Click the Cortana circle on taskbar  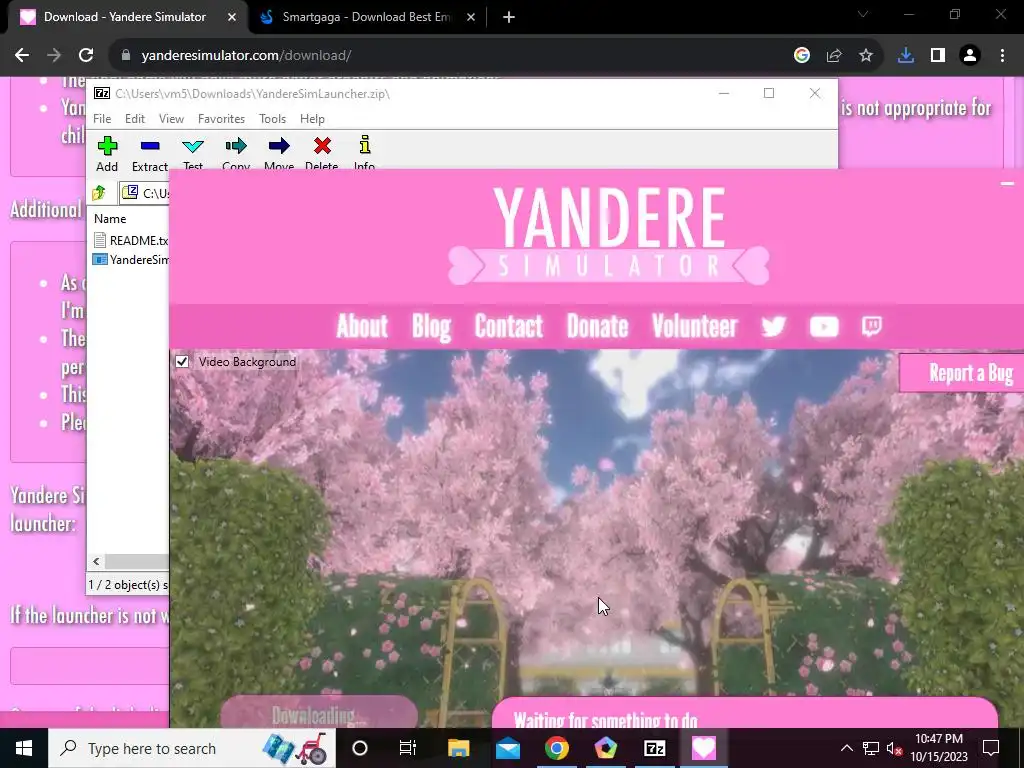tap(359, 748)
